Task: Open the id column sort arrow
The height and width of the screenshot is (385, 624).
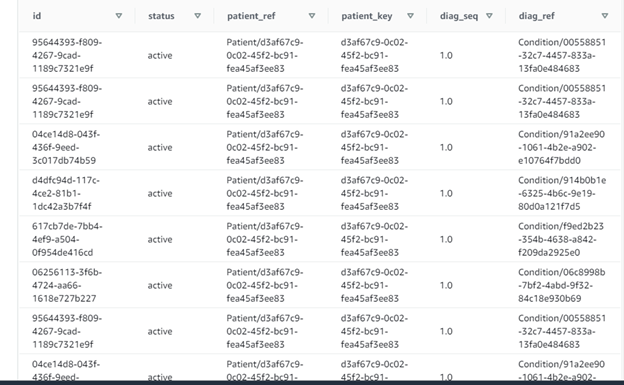Action: [119, 16]
